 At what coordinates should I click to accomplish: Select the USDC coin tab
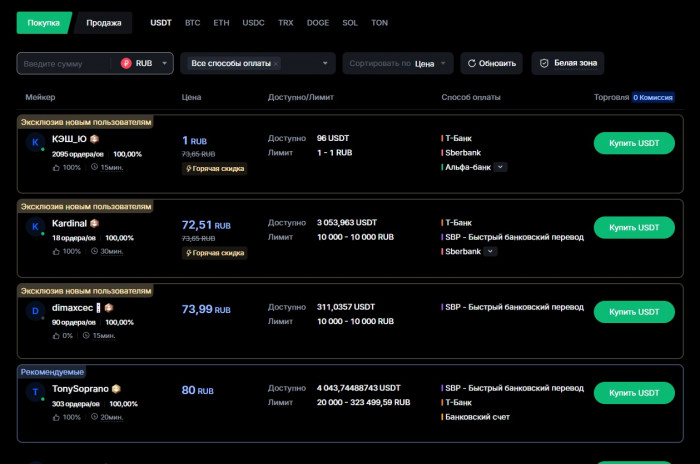coord(253,23)
